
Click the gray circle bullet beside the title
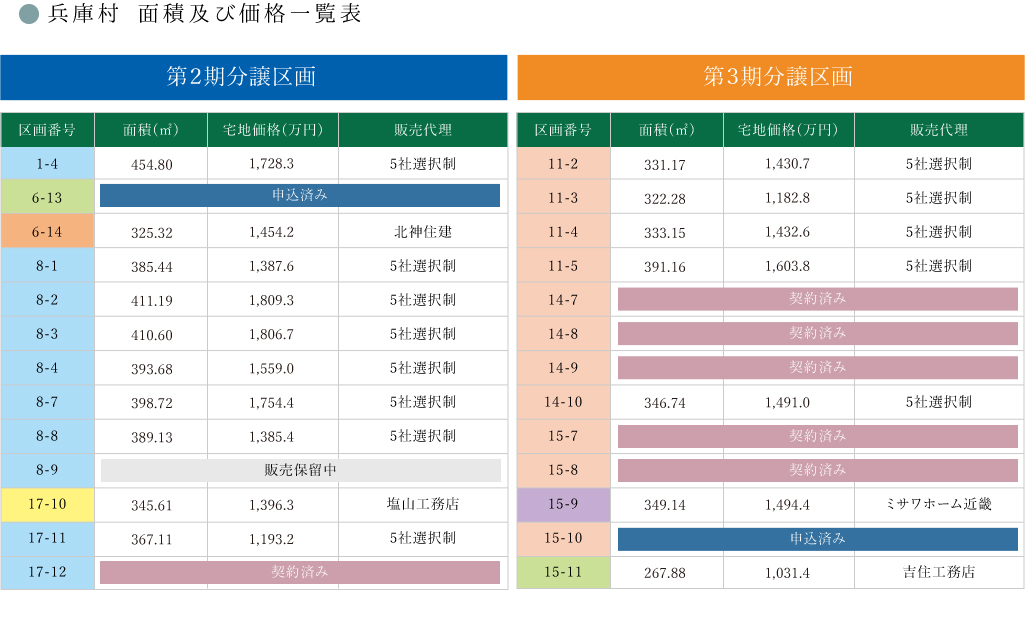[29, 15]
